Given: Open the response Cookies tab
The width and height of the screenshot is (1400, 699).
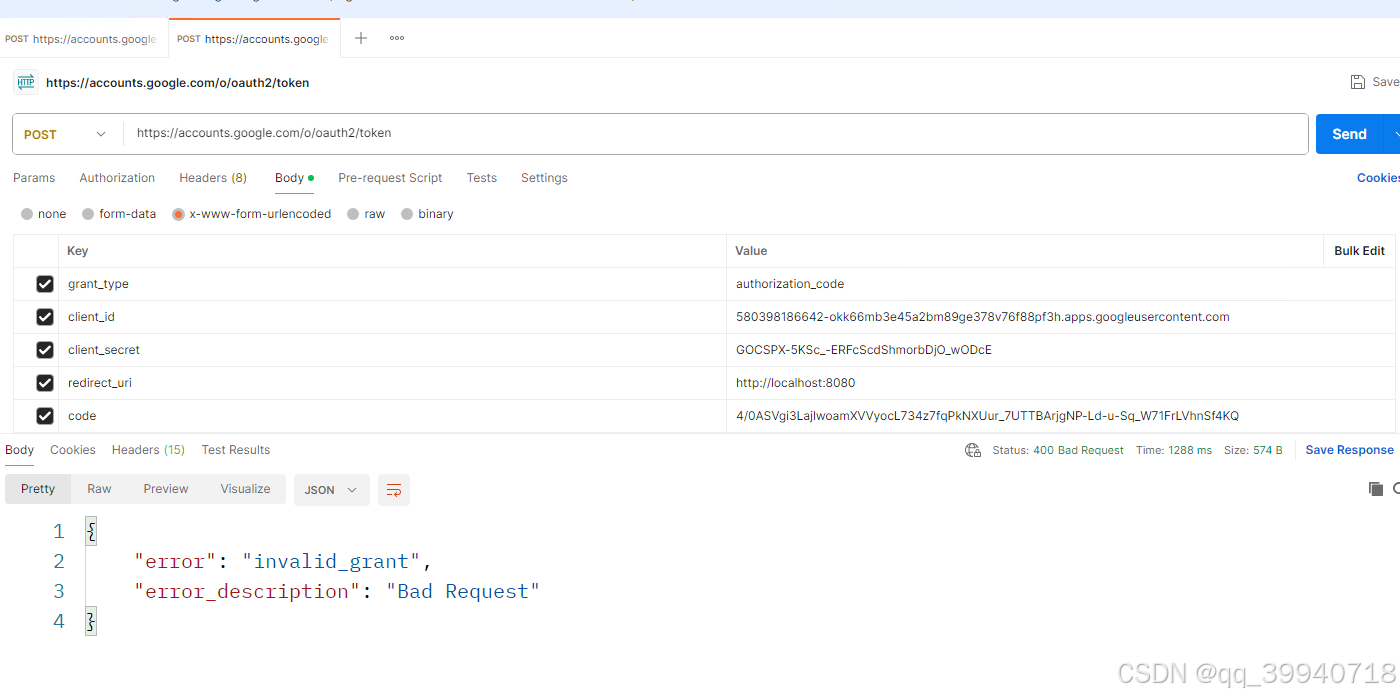Looking at the screenshot, I should click(x=73, y=450).
